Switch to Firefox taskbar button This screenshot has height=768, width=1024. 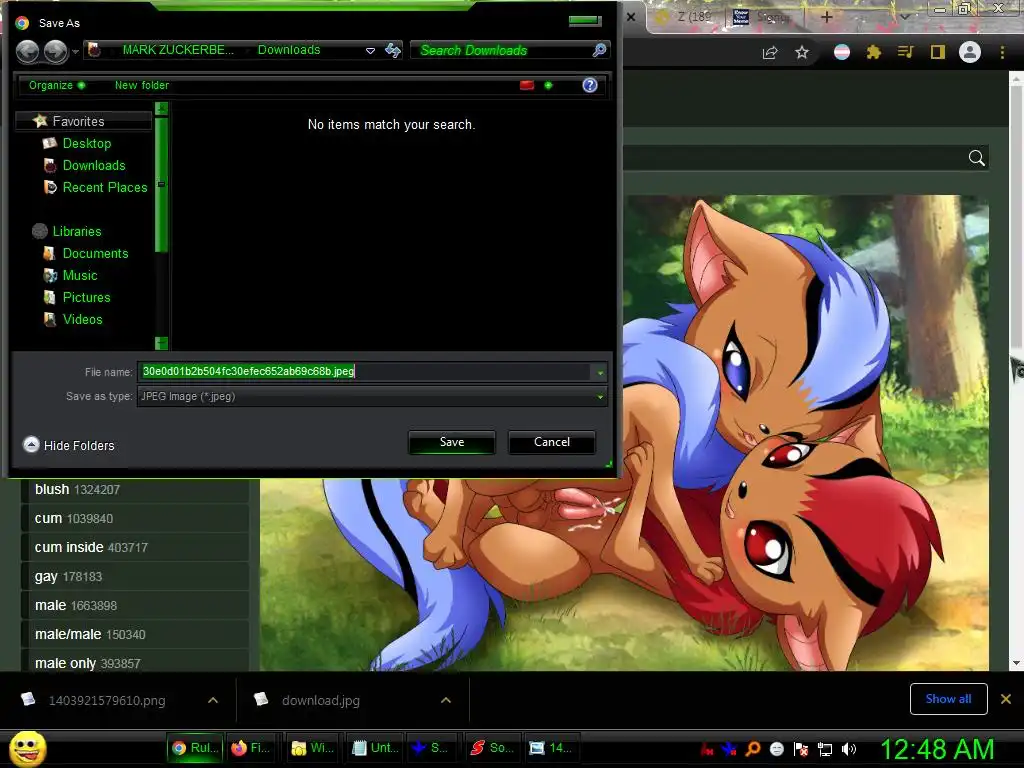point(250,748)
